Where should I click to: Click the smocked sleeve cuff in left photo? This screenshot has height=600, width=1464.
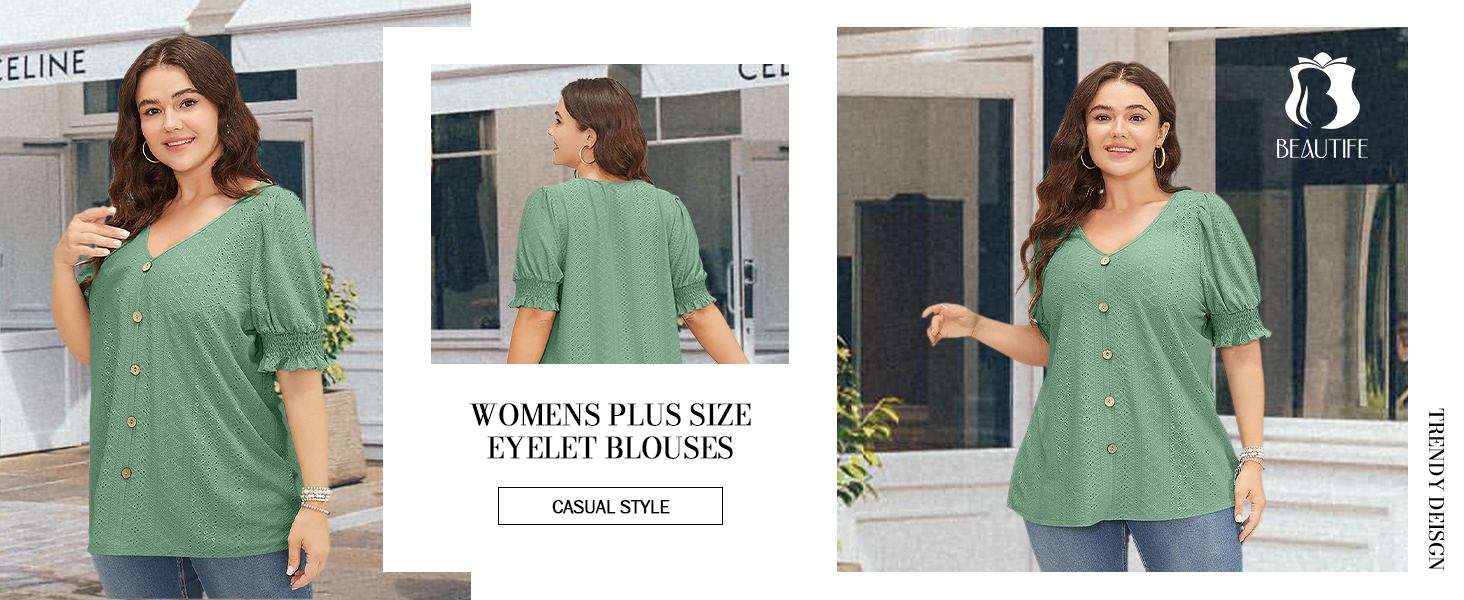(295, 349)
